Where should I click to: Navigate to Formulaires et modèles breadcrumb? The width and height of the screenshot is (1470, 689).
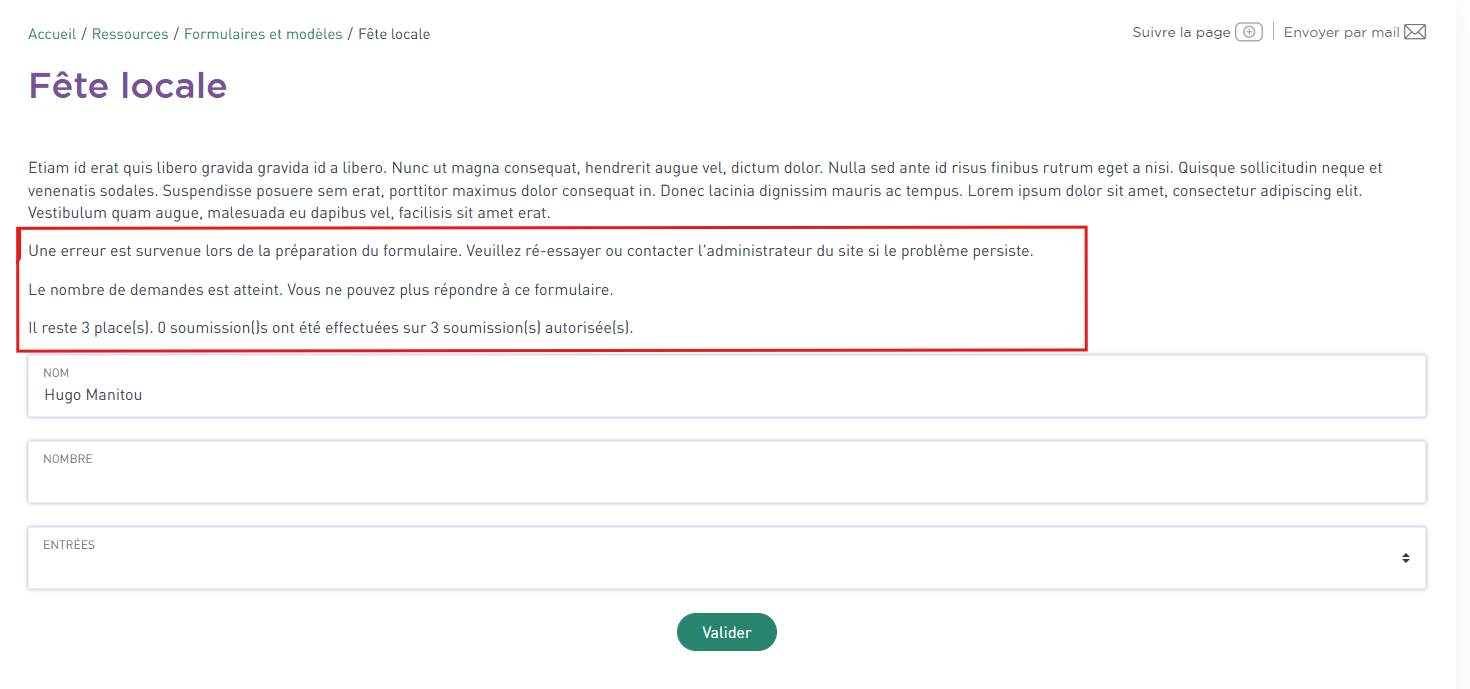tap(263, 34)
